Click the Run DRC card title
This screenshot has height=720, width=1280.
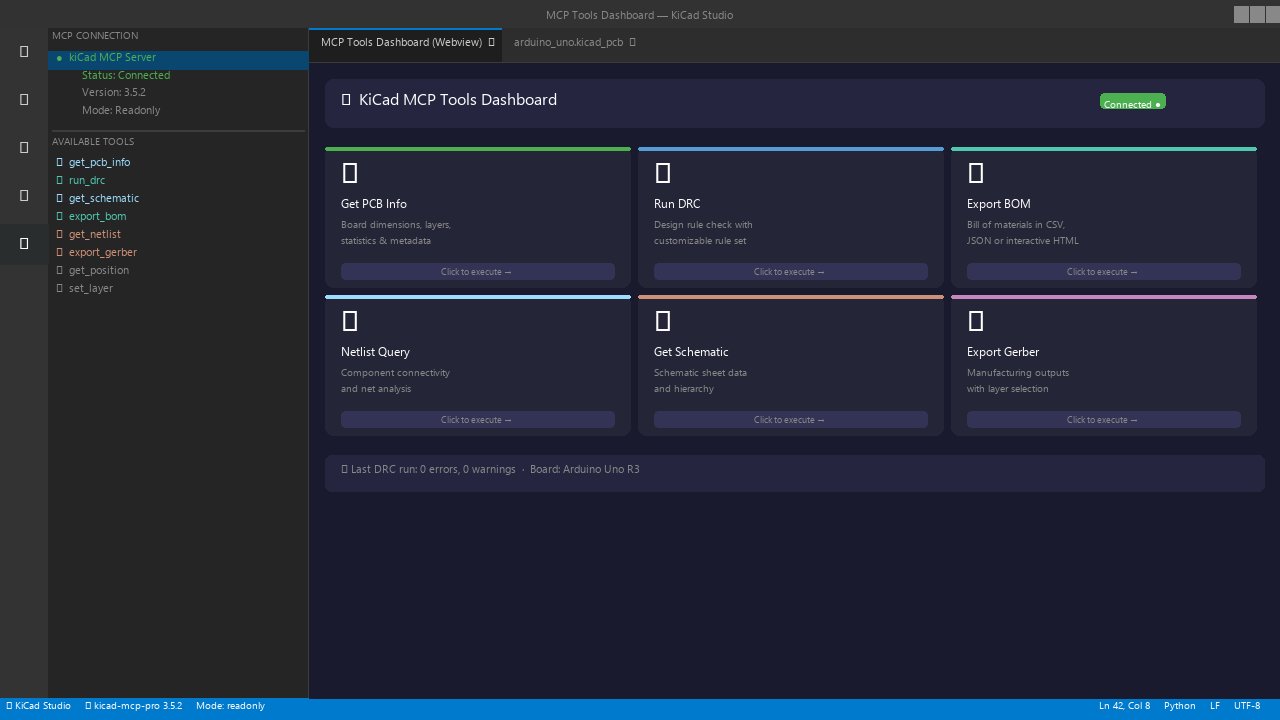tap(677, 204)
